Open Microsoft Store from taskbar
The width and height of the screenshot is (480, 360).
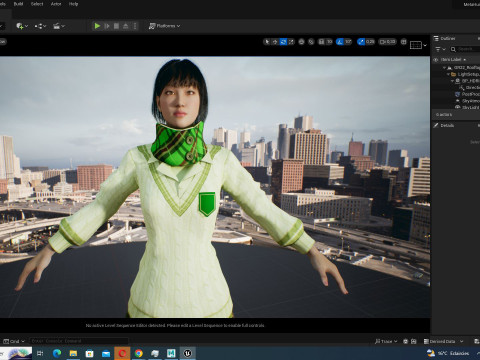click(89, 353)
